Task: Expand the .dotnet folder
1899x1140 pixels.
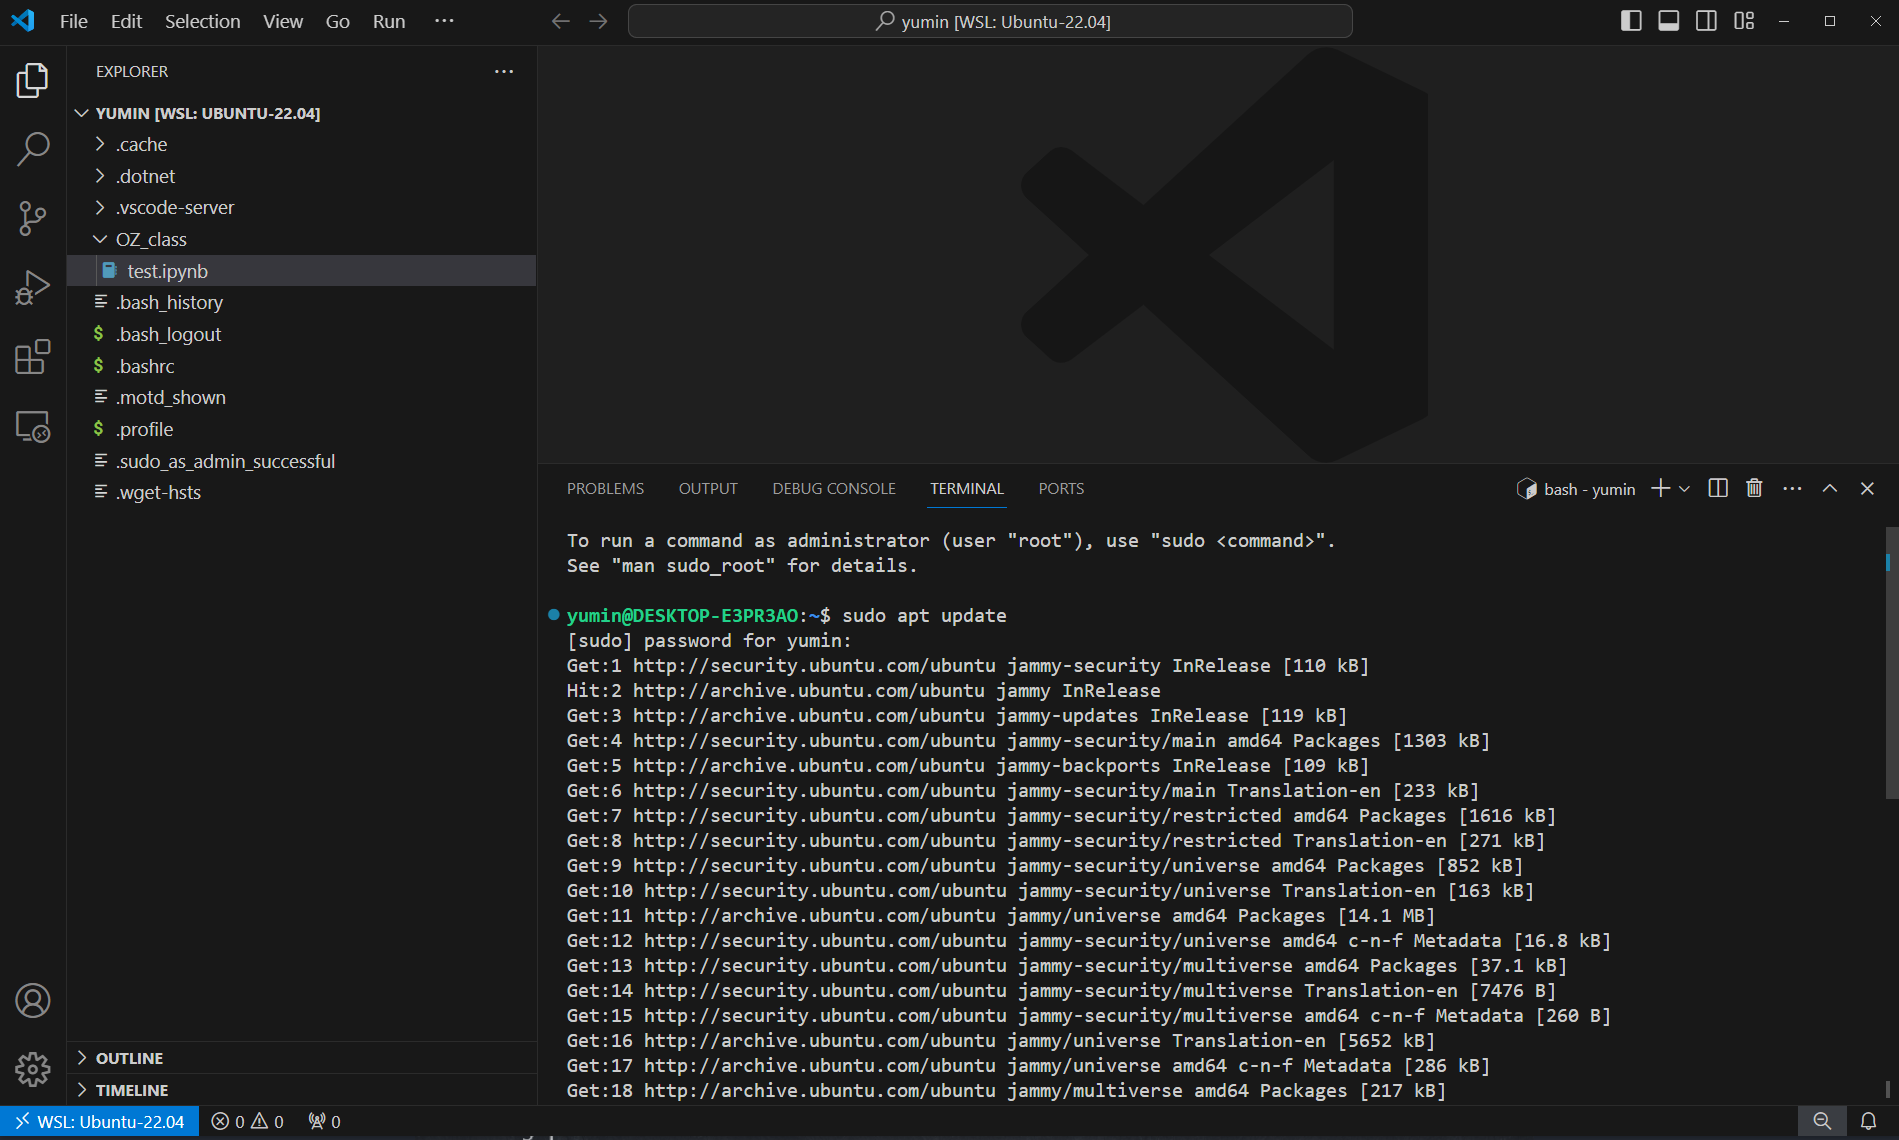Action: [x=302, y=176]
